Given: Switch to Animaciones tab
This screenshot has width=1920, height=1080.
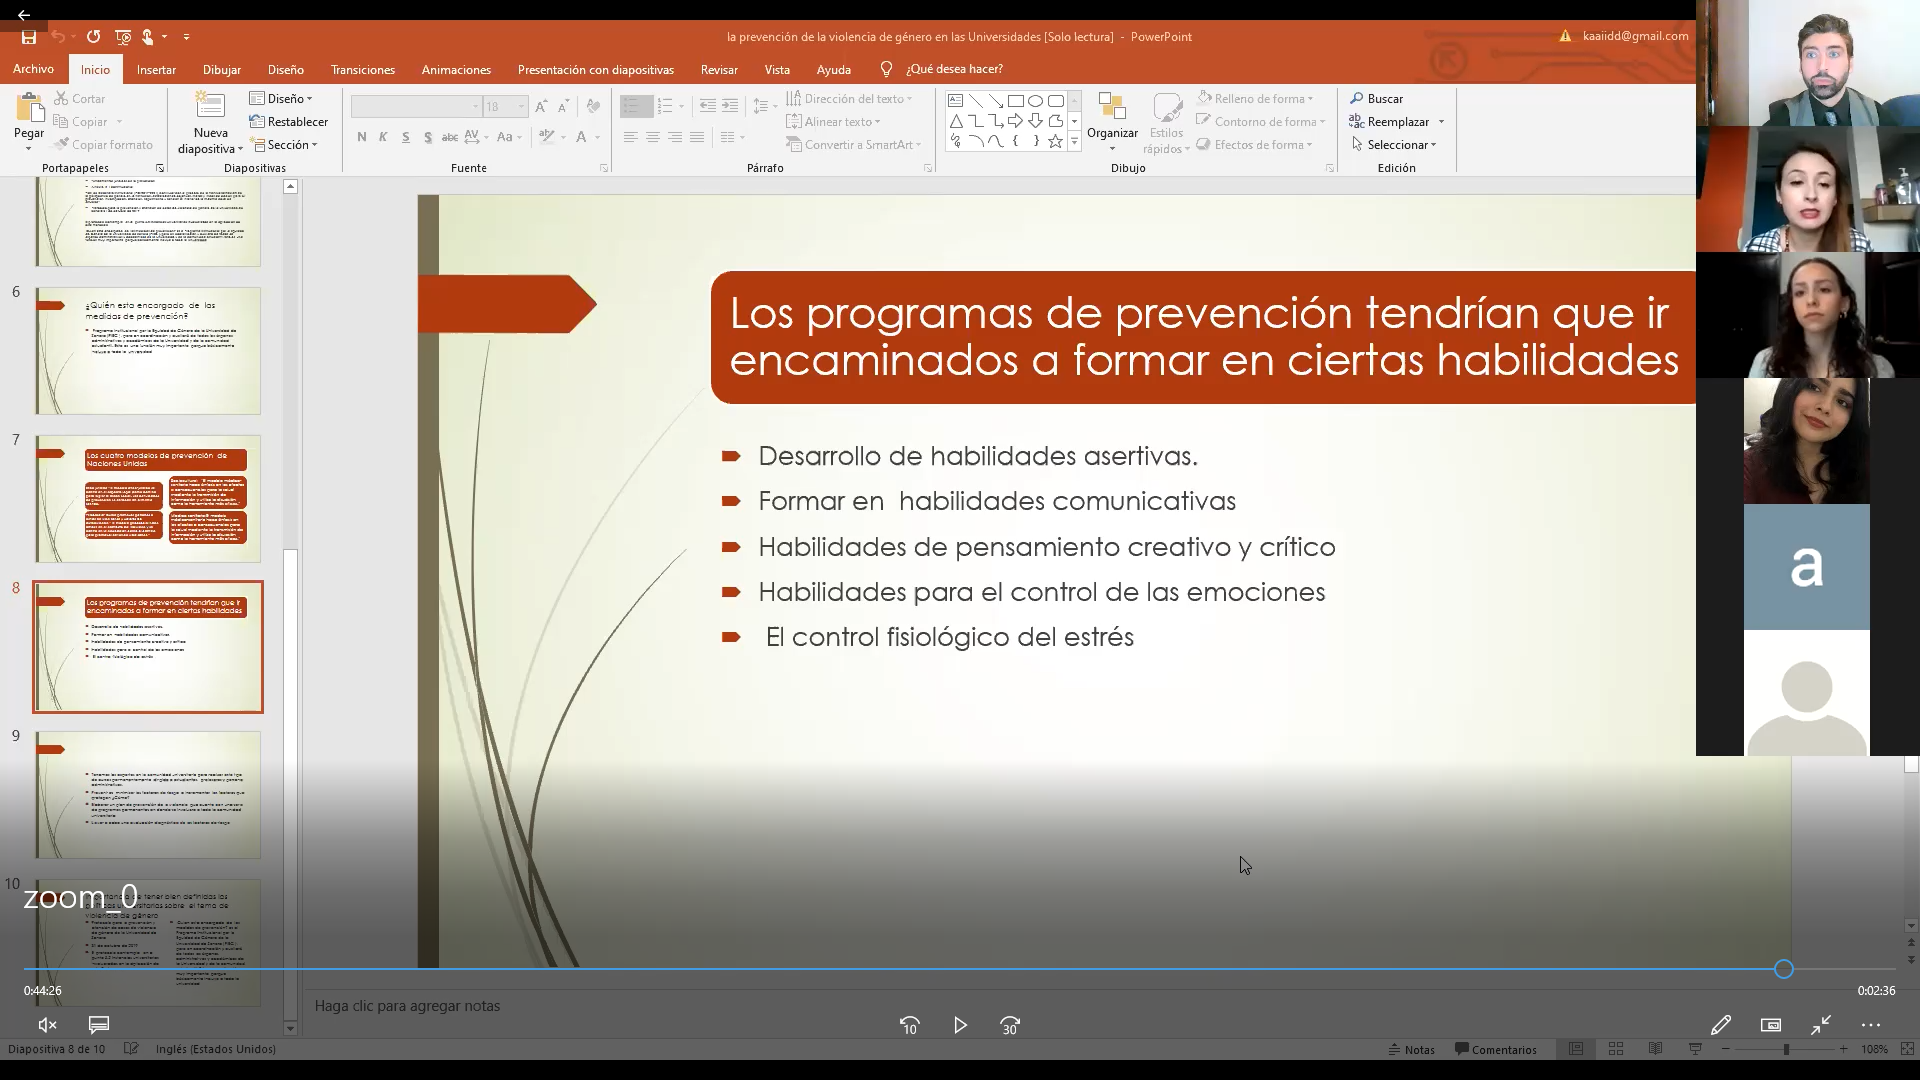Looking at the screenshot, I should click(456, 70).
